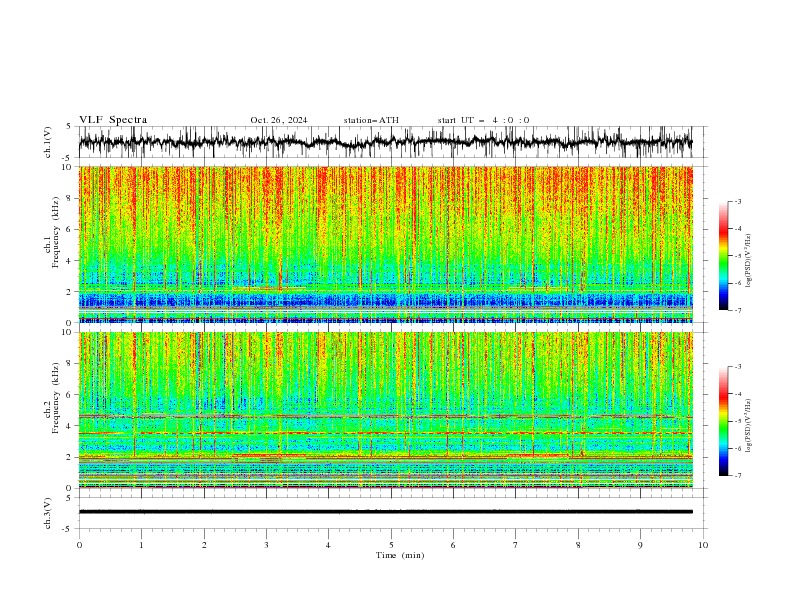Select the date label "Oct. 26, 2024"

[x=279, y=120]
